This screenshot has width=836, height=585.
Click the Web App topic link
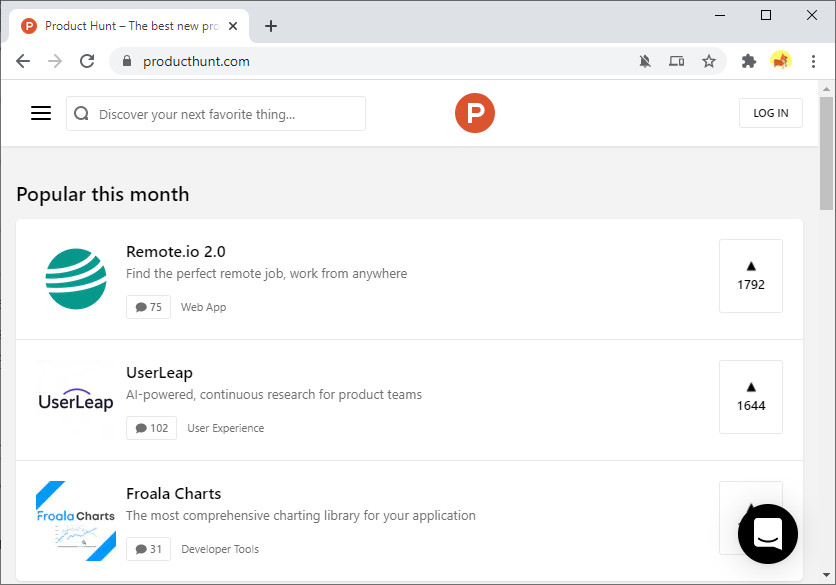pyautogui.click(x=203, y=307)
